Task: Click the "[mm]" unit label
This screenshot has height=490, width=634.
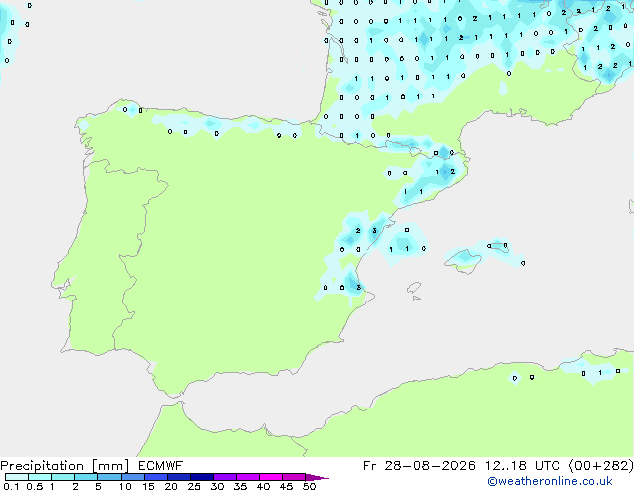Action: (x=110, y=466)
